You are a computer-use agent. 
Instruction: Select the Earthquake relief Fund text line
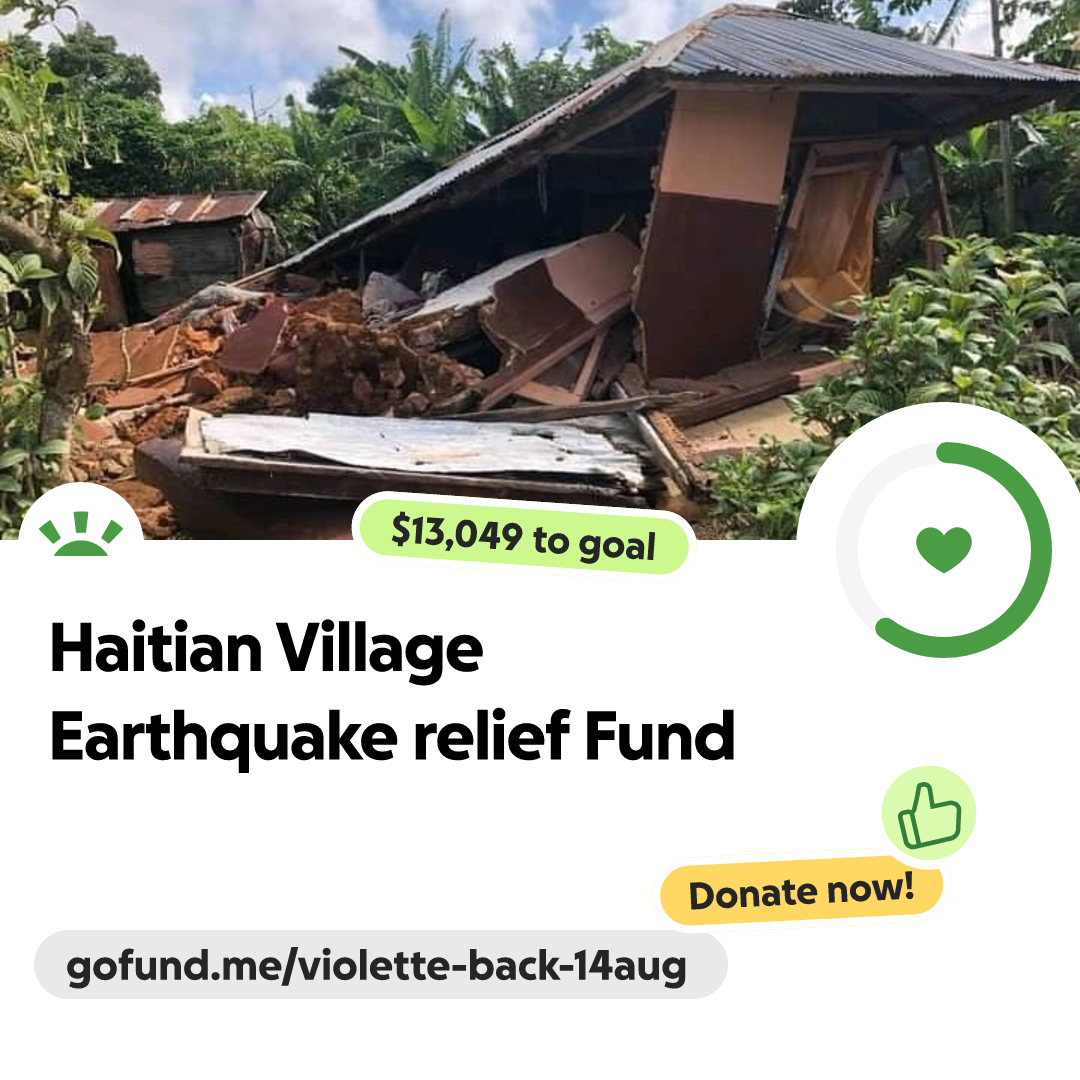click(x=393, y=737)
